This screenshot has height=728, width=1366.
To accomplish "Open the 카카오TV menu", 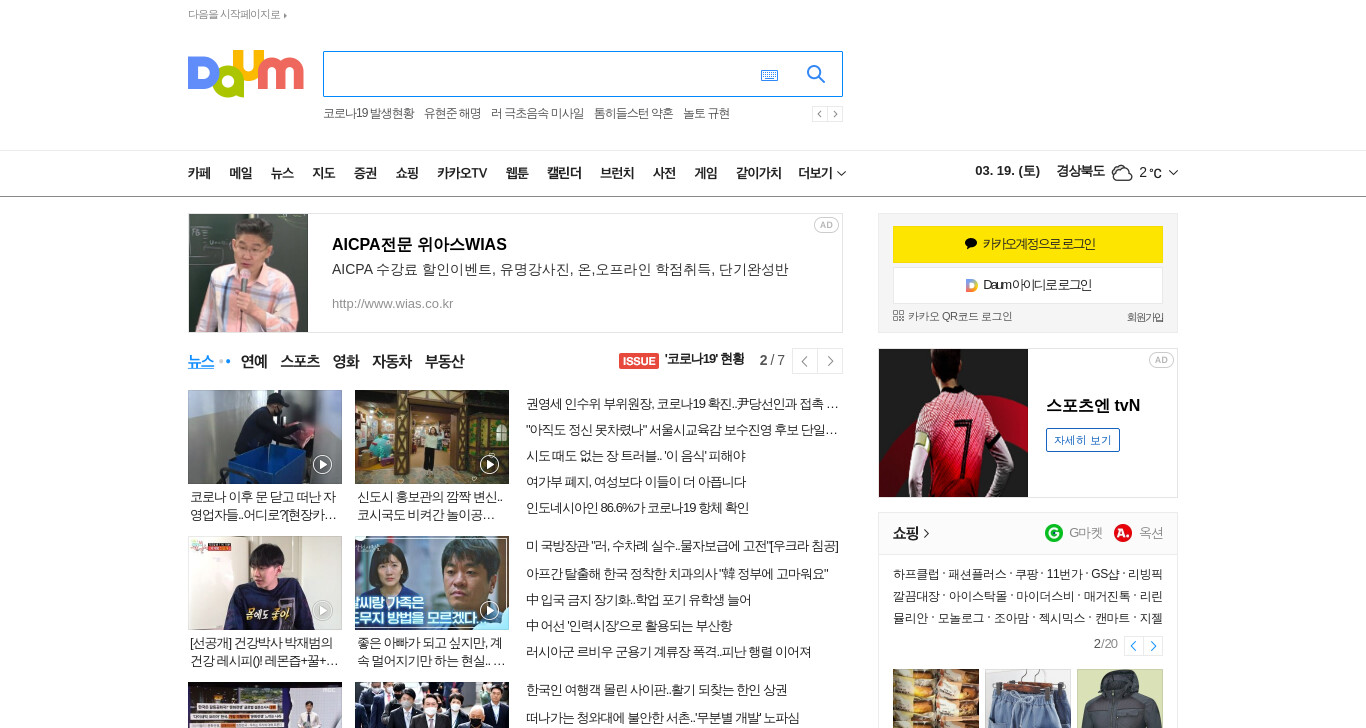I will pos(462,173).
